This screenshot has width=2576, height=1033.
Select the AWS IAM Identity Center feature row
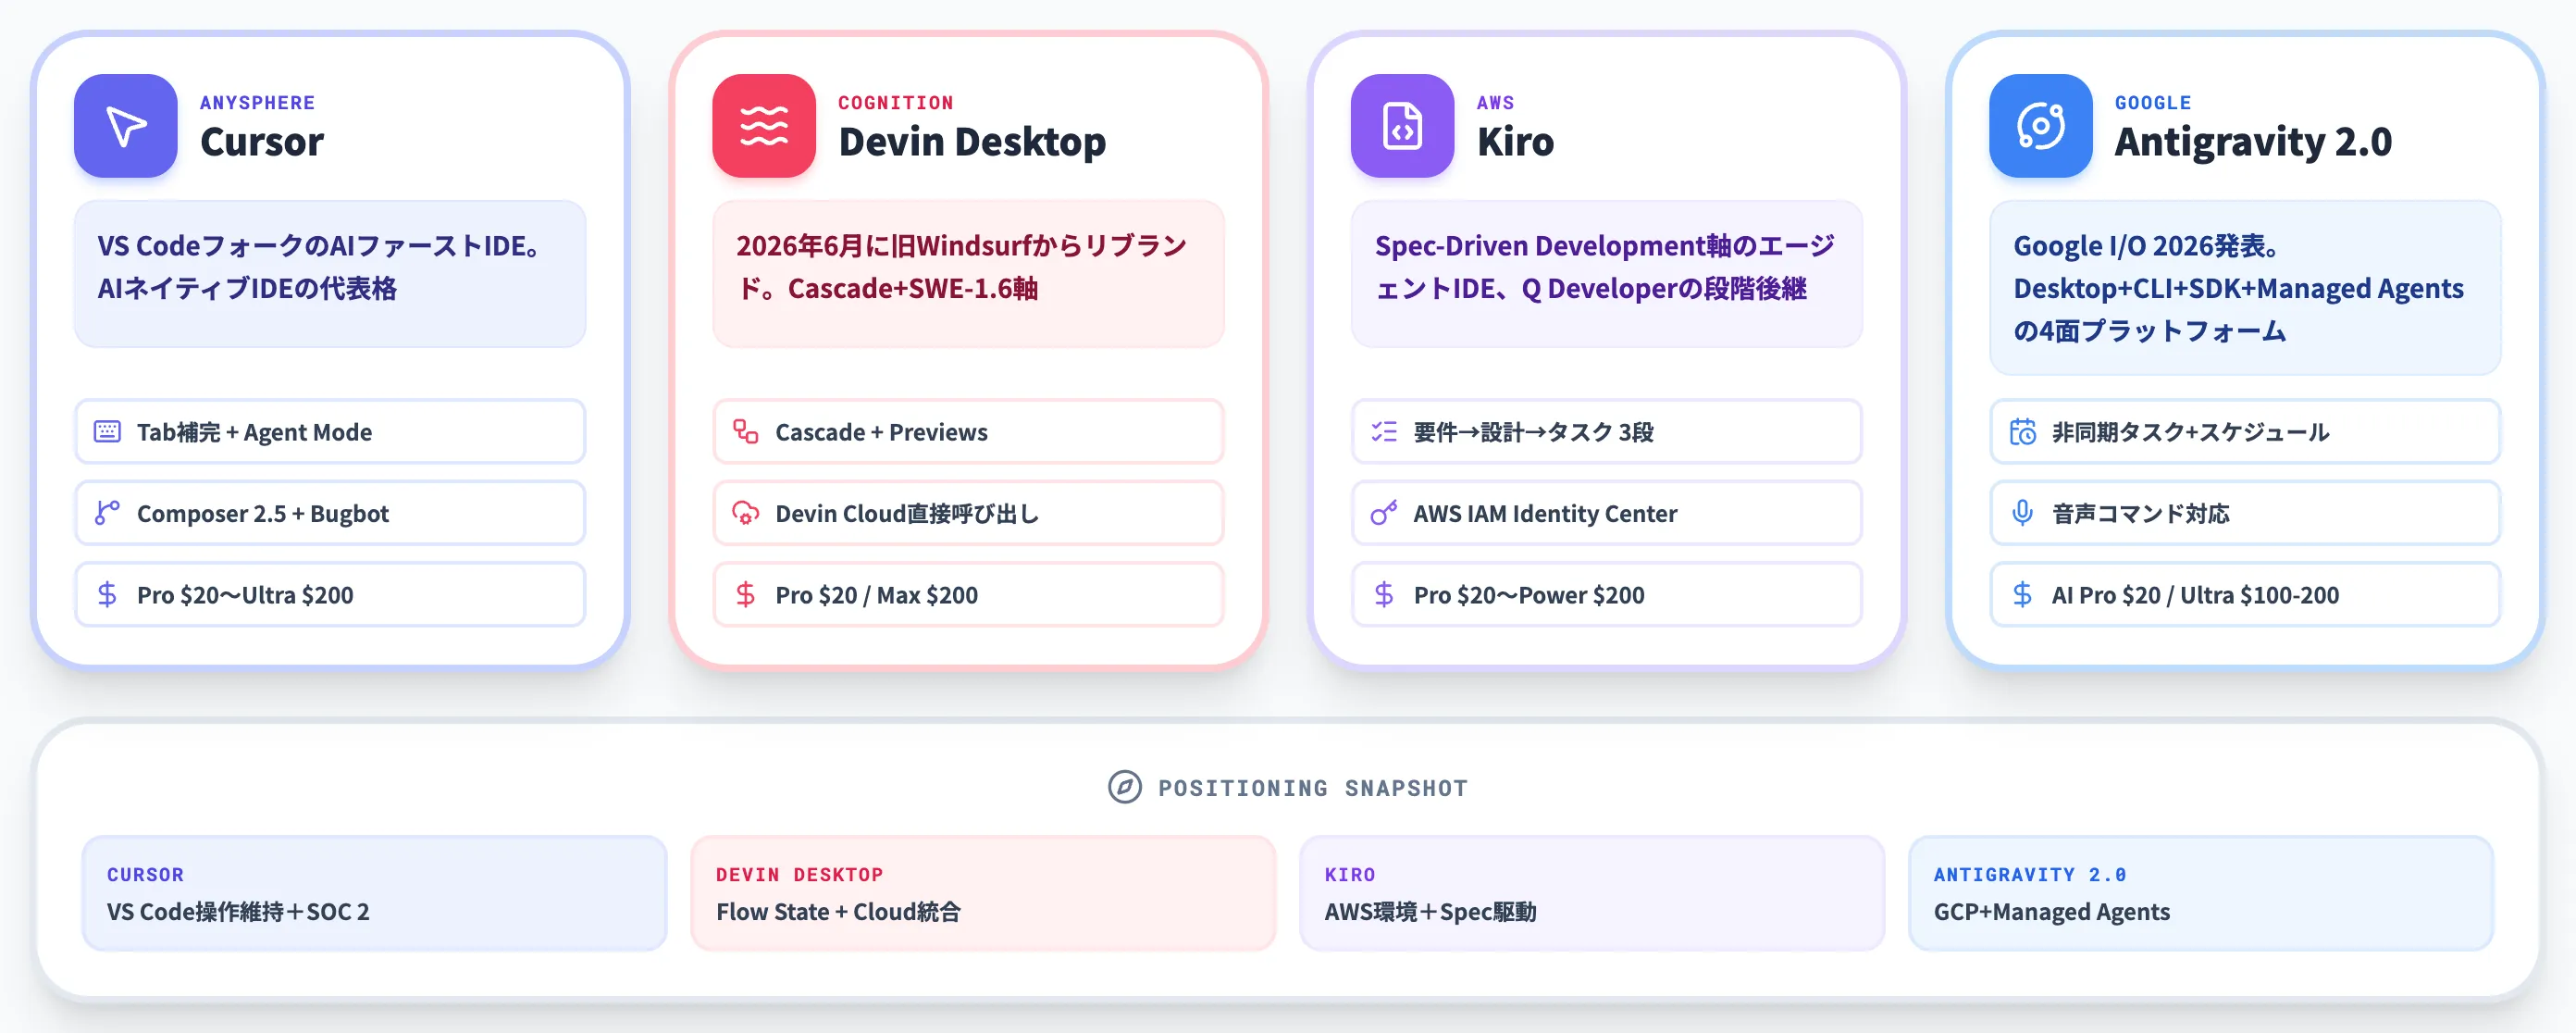[x=1606, y=513]
